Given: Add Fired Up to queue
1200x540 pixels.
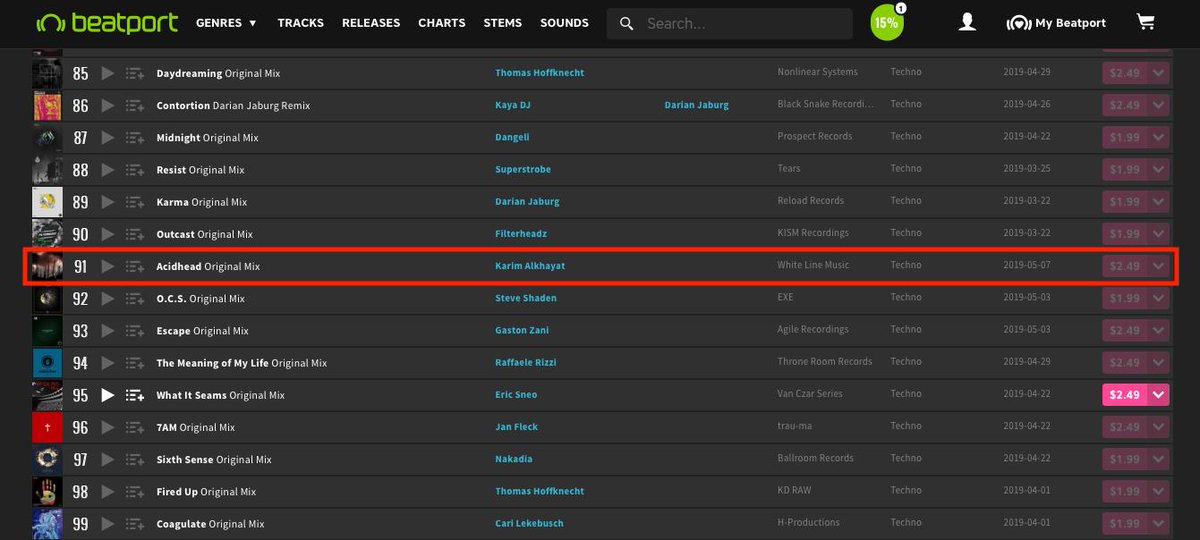Looking at the screenshot, I should pos(135,492).
